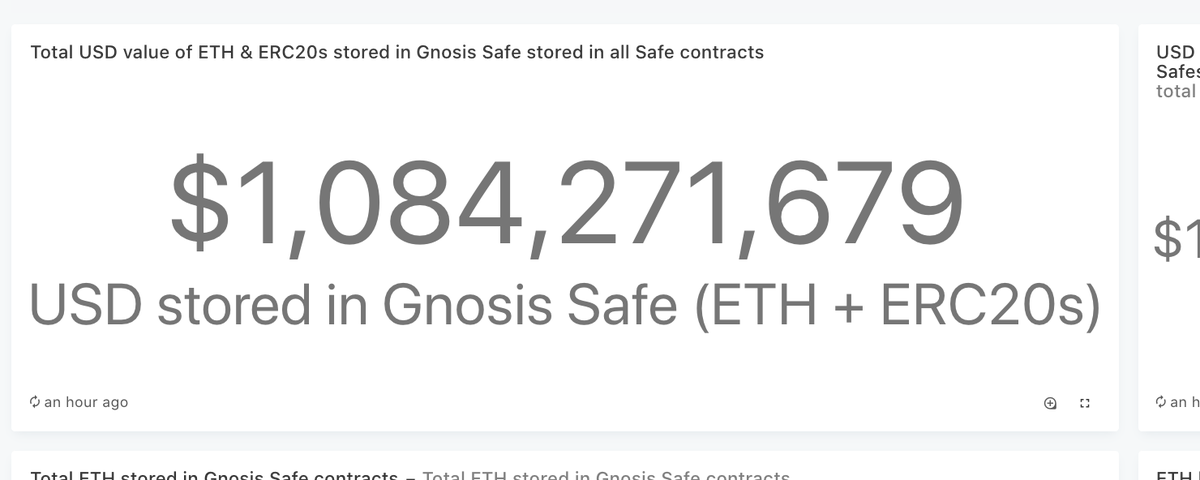Viewport: 1200px width, 480px height.
Task: Click the cut-off '$1' counter on the right card
Action: 1176,240
